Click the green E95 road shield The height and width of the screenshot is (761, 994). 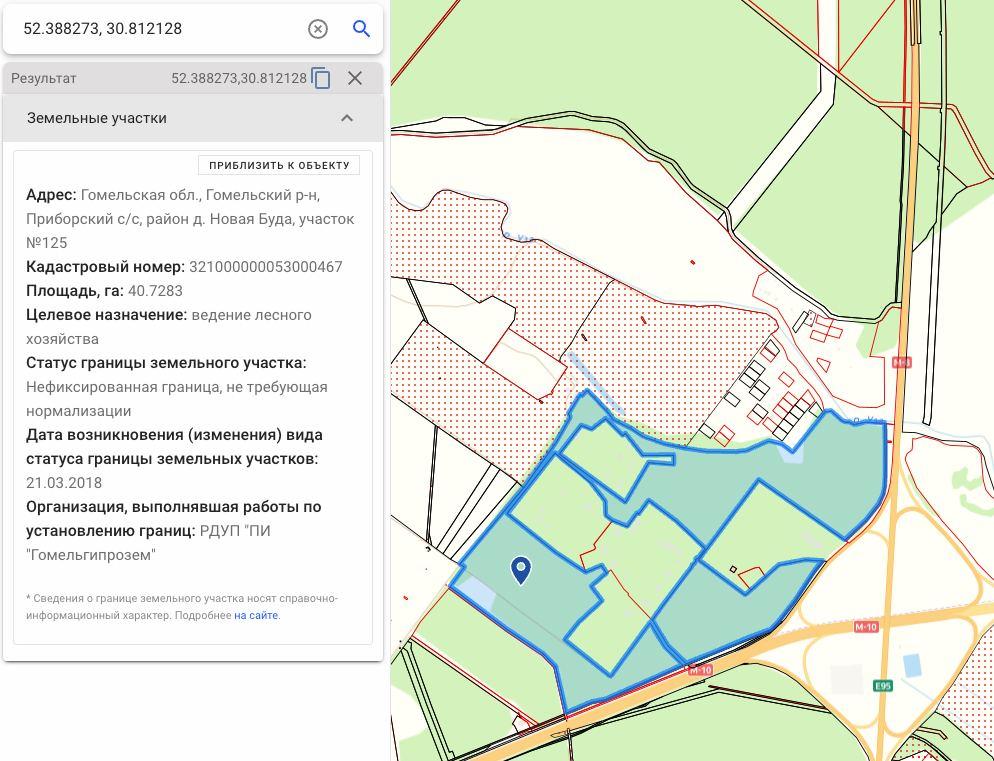point(883,686)
